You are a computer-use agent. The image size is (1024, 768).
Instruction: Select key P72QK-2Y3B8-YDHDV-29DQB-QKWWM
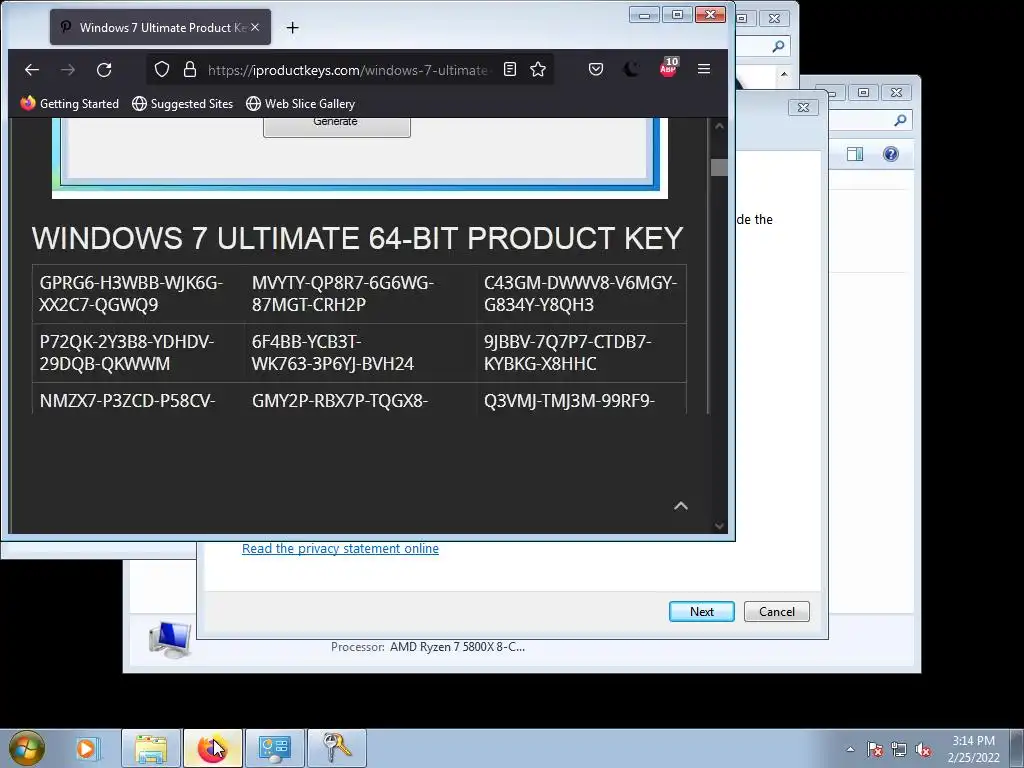pos(127,353)
